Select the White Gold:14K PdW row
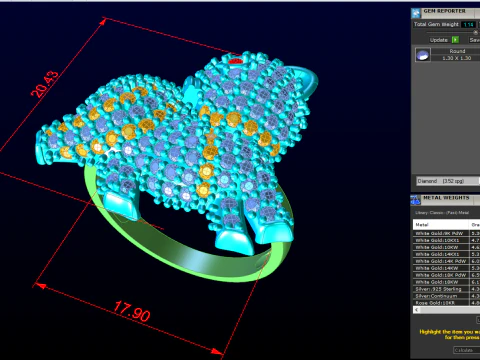 point(446,261)
